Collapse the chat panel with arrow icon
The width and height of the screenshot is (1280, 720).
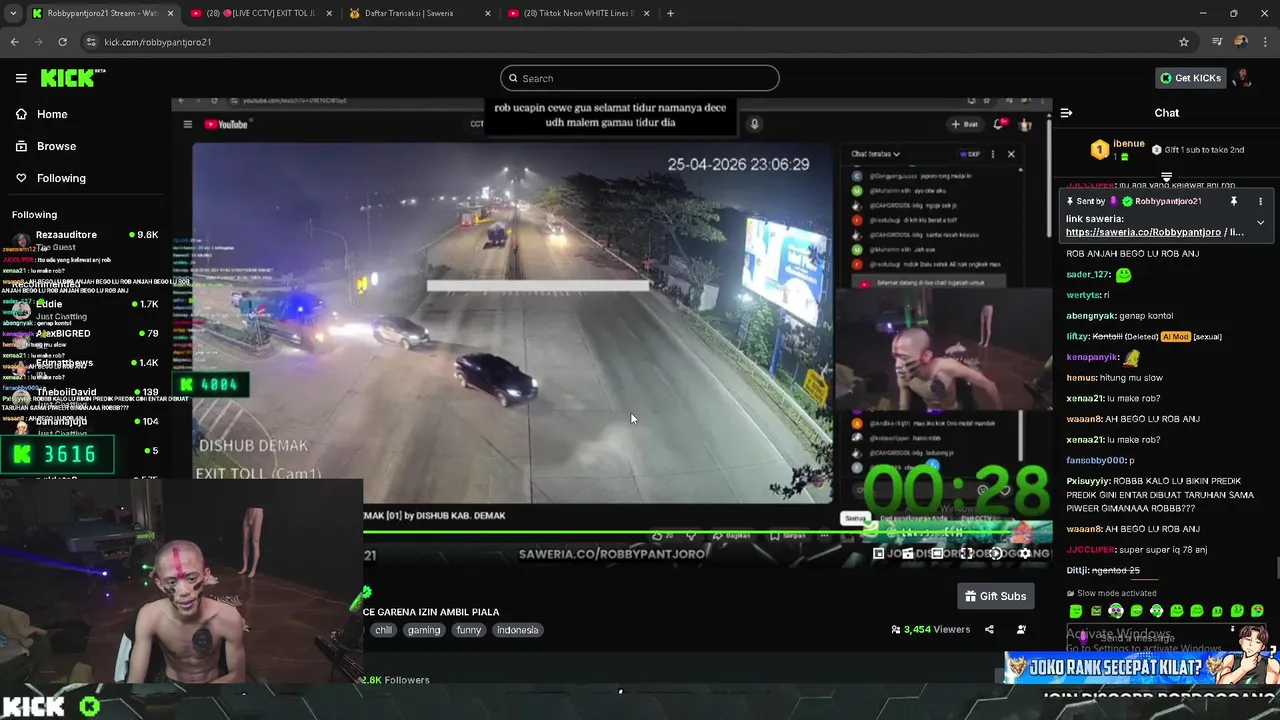[1066, 113]
